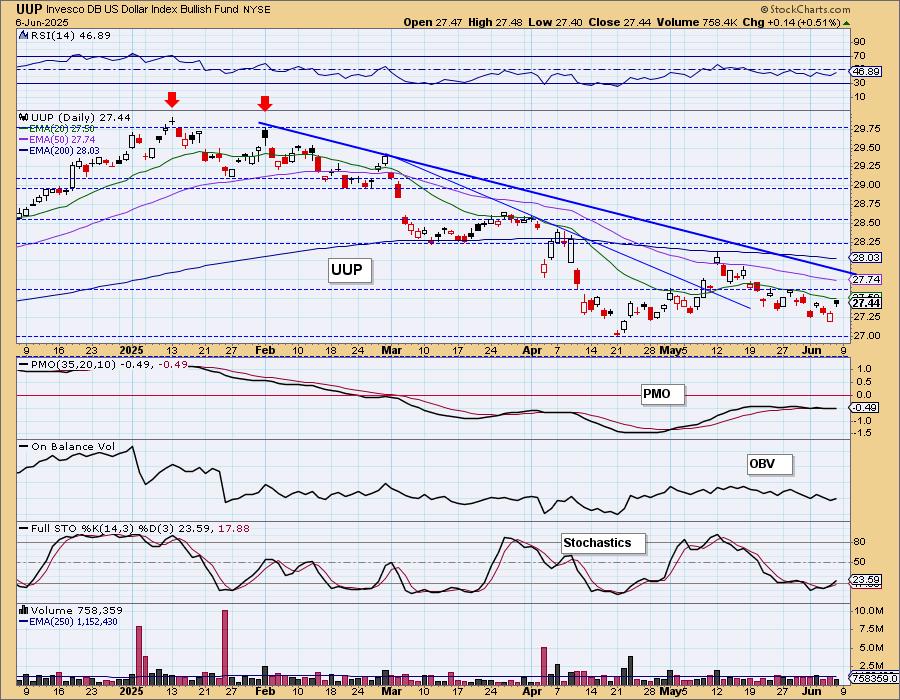Click the boxed PMO annotation
Image resolution: width=900 pixels, height=700 pixels.
click(x=663, y=394)
